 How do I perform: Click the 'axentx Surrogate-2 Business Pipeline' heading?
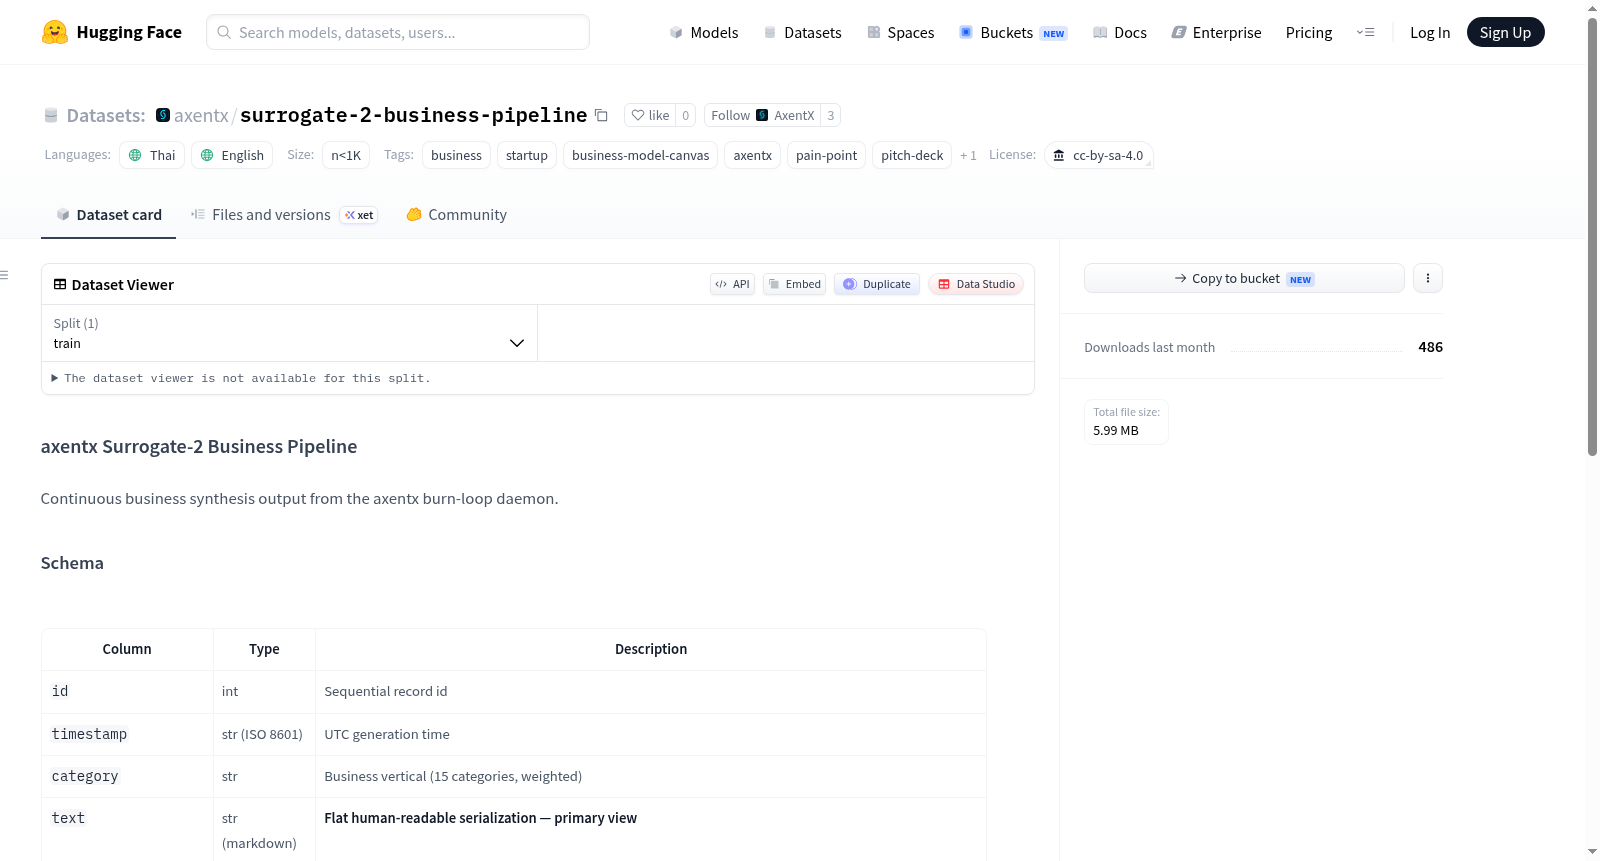tap(199, 447)
